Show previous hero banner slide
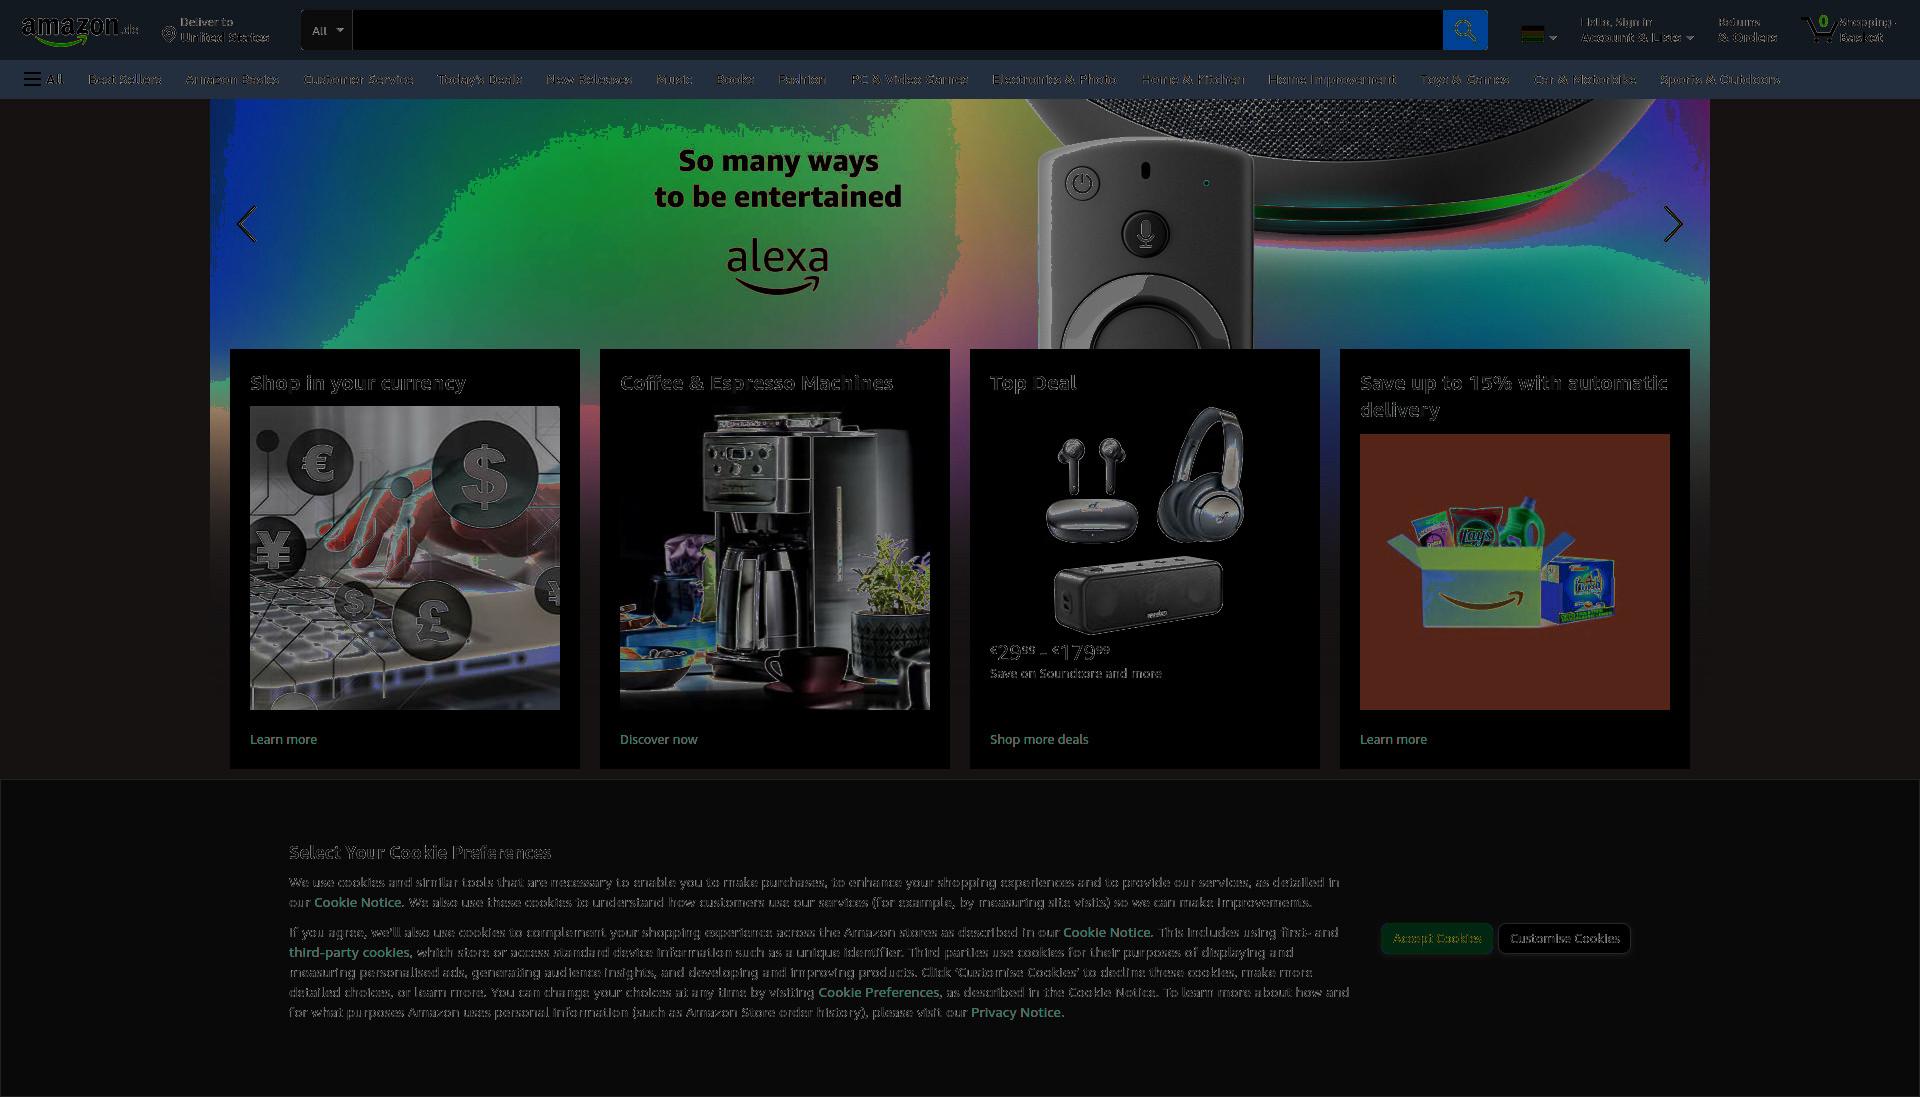 (x=247, y=224)
